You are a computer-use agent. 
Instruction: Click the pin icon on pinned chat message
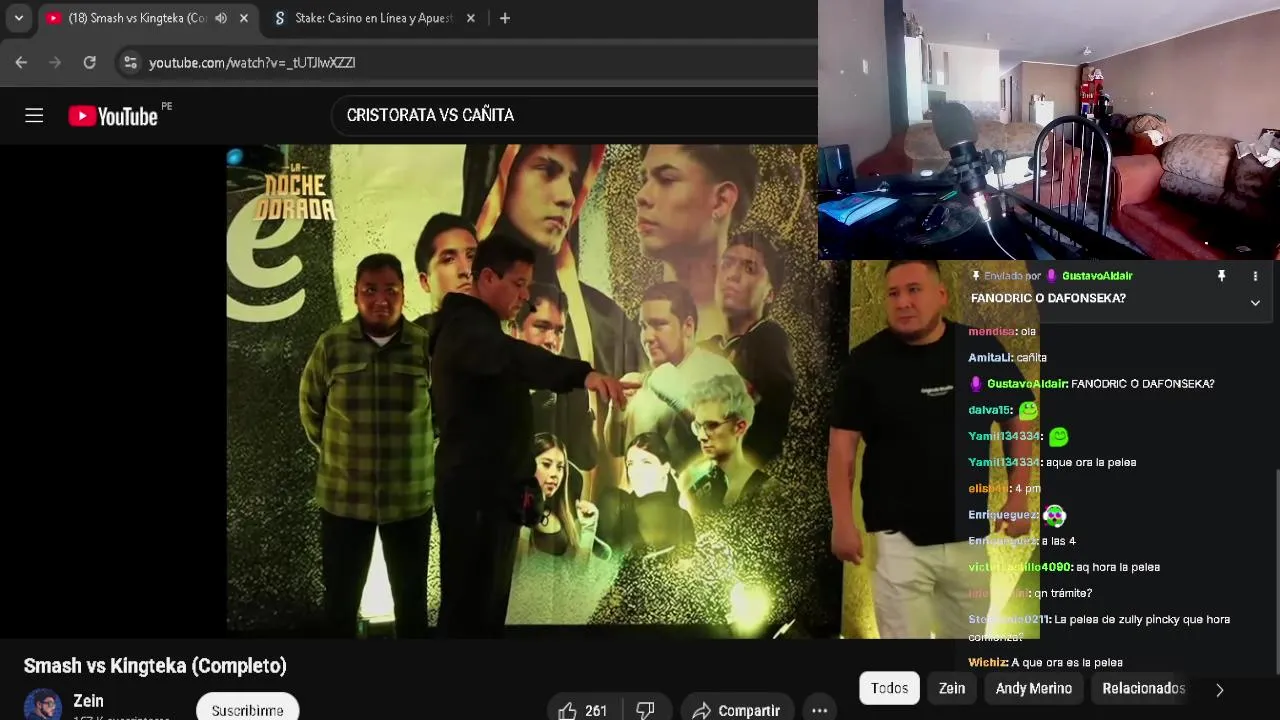tap(1221, 276)
